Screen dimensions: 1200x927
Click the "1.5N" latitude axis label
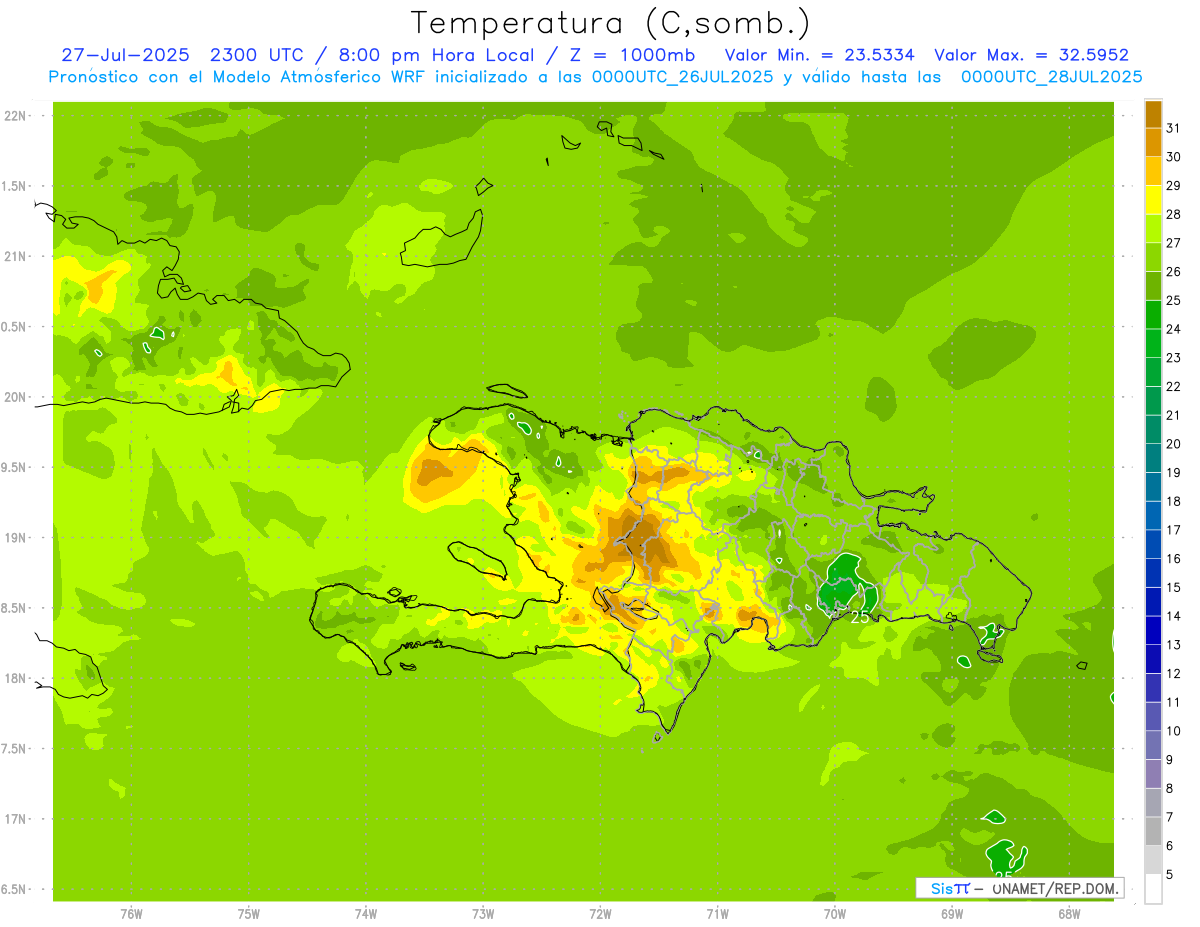pyautogui.click(x=16, y=186)
